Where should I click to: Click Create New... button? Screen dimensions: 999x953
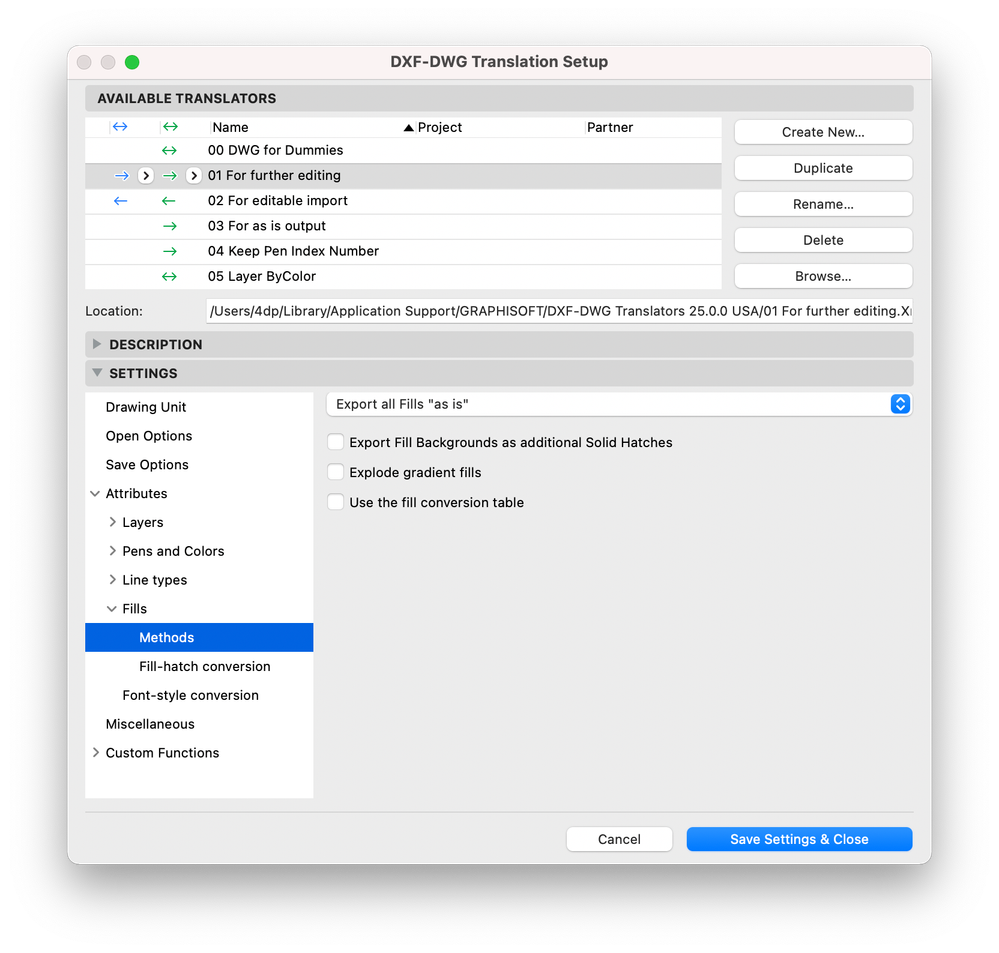click(823, 133)
